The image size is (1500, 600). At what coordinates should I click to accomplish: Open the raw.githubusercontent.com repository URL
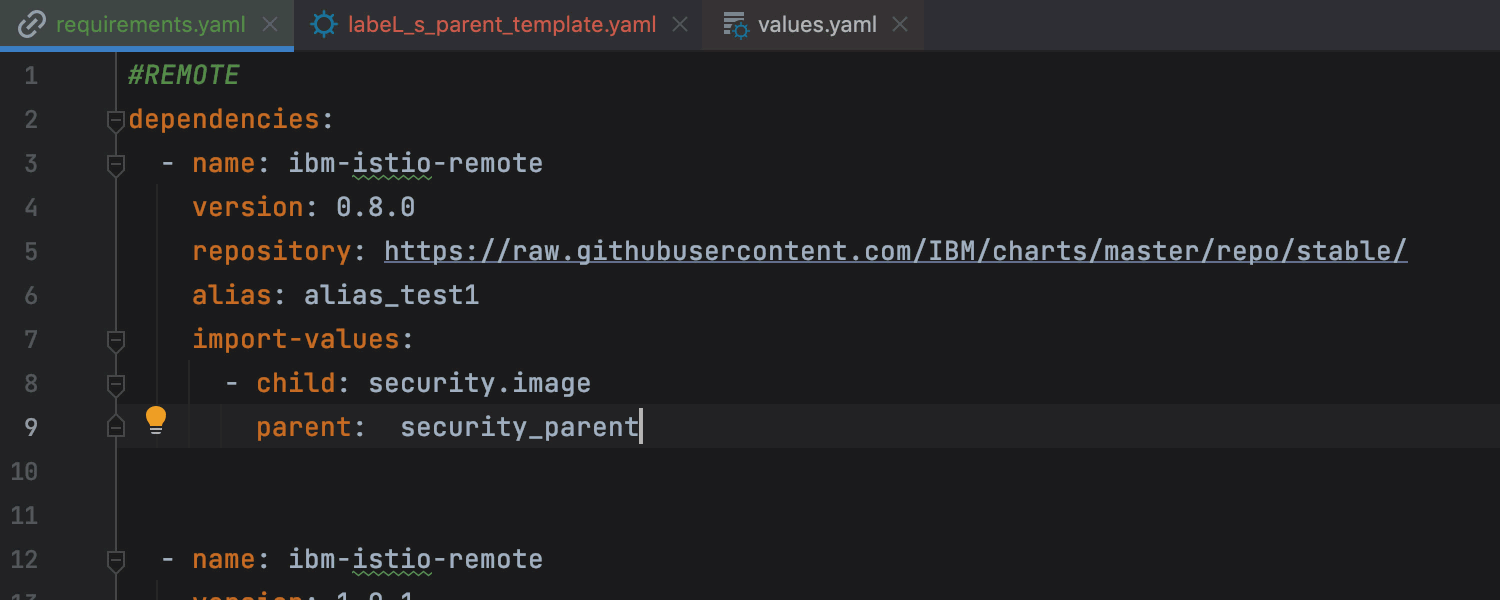895,251
